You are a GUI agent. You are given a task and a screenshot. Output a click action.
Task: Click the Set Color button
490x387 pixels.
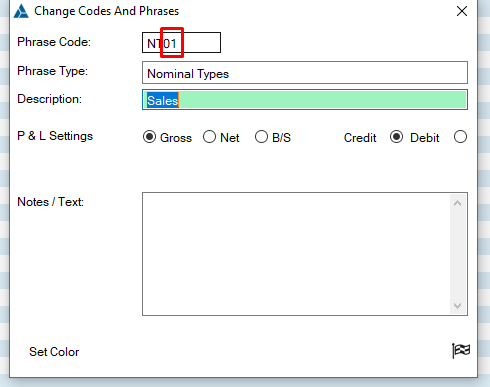pos(54,352)
